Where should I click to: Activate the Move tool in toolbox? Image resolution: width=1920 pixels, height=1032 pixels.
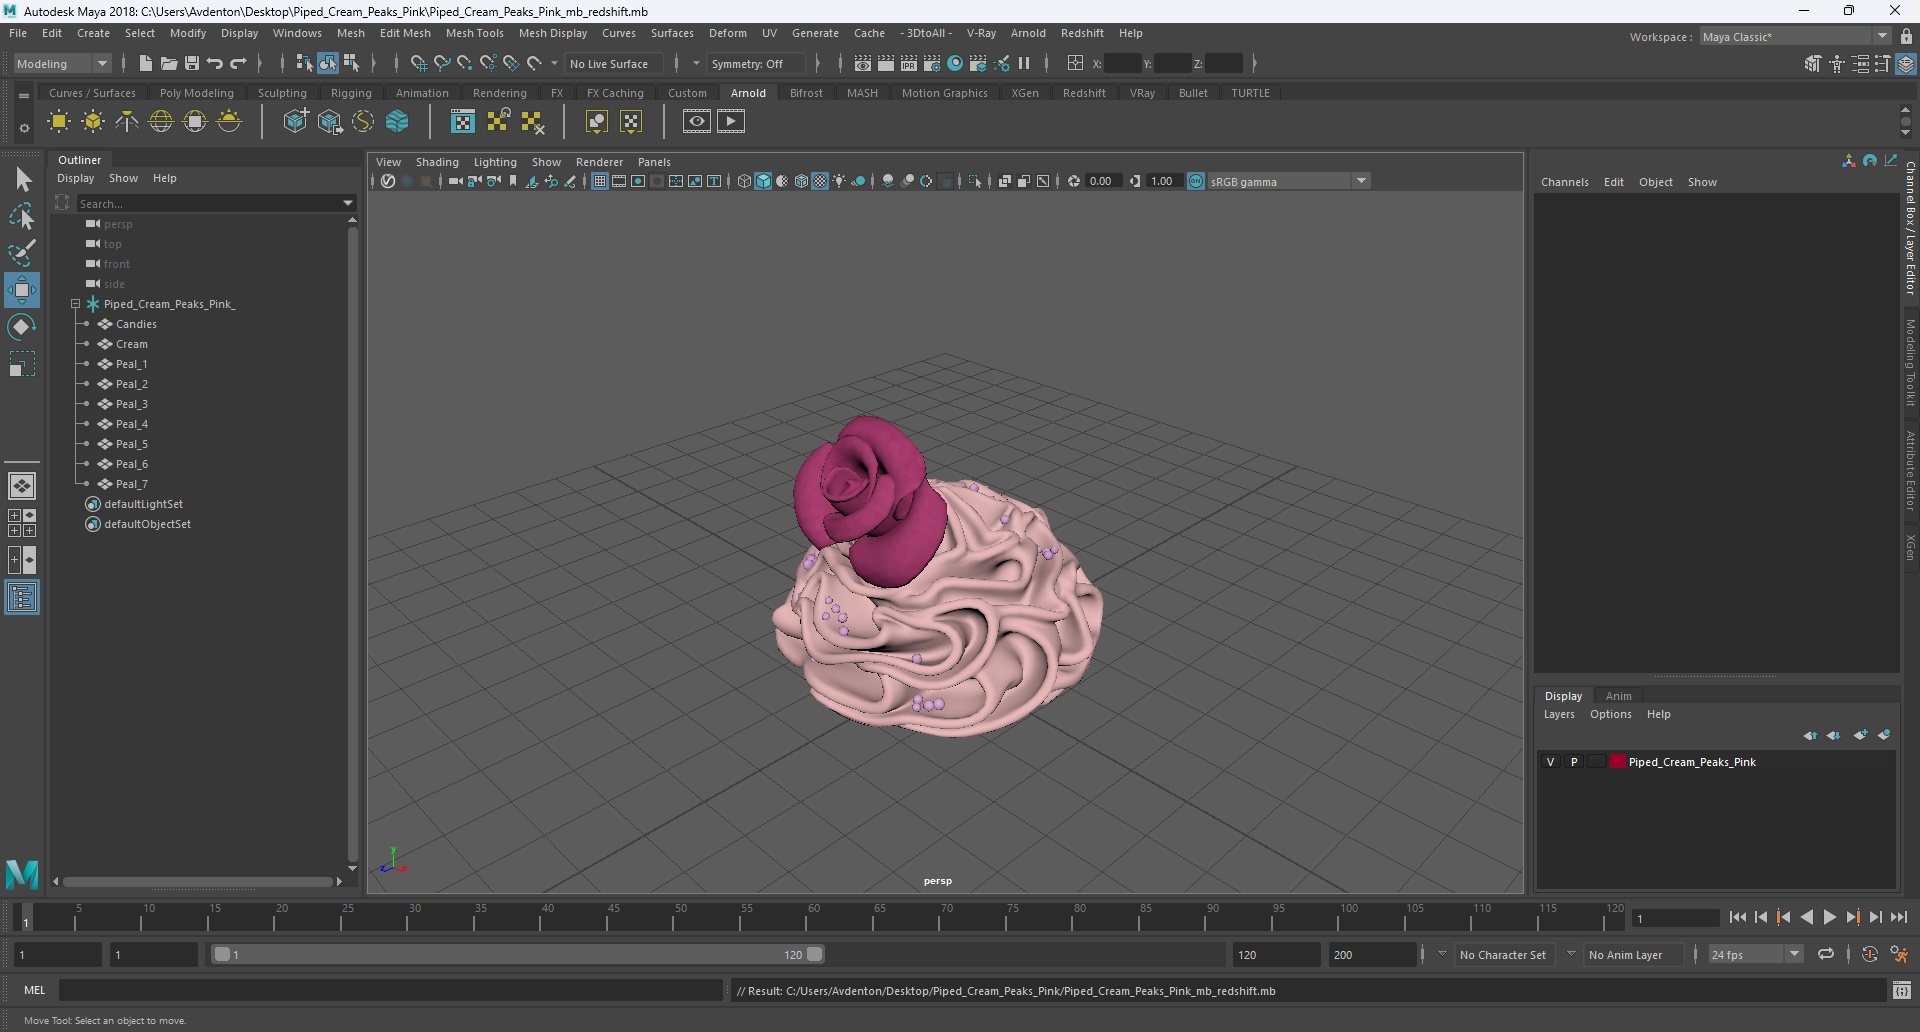(22, 290)
